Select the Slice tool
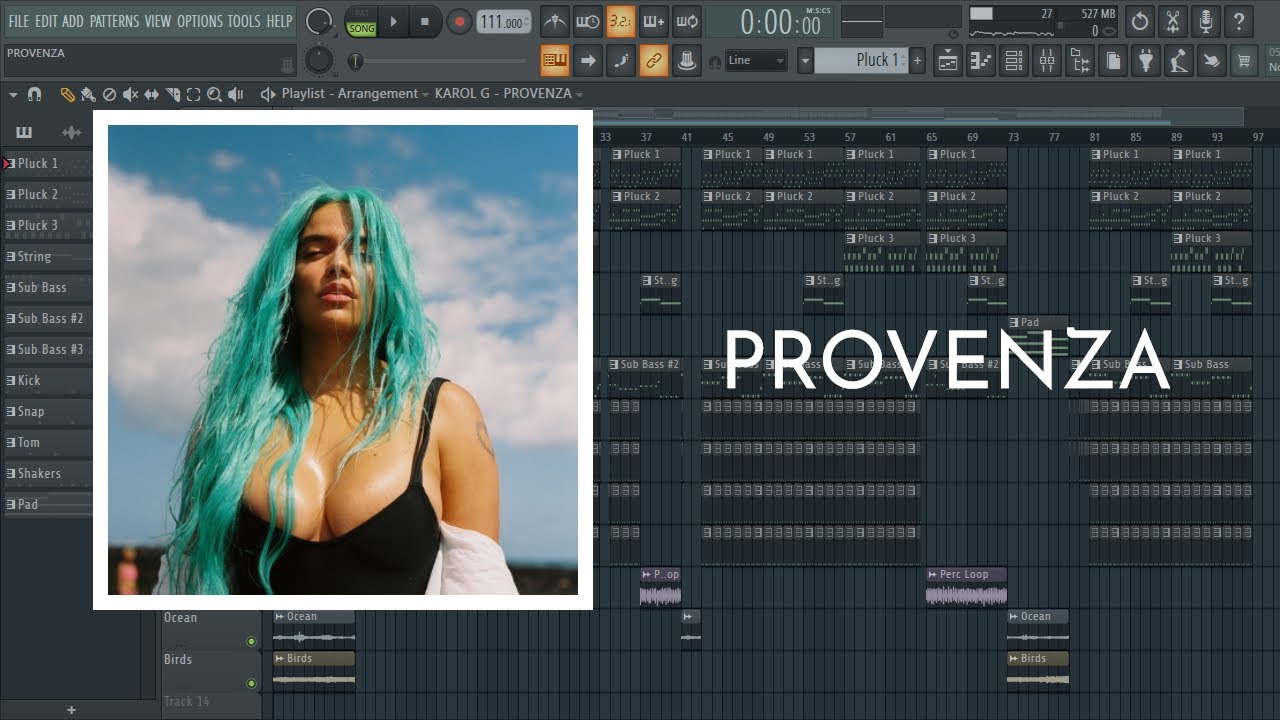The image size is (1280, 720). tap(172, 94)
